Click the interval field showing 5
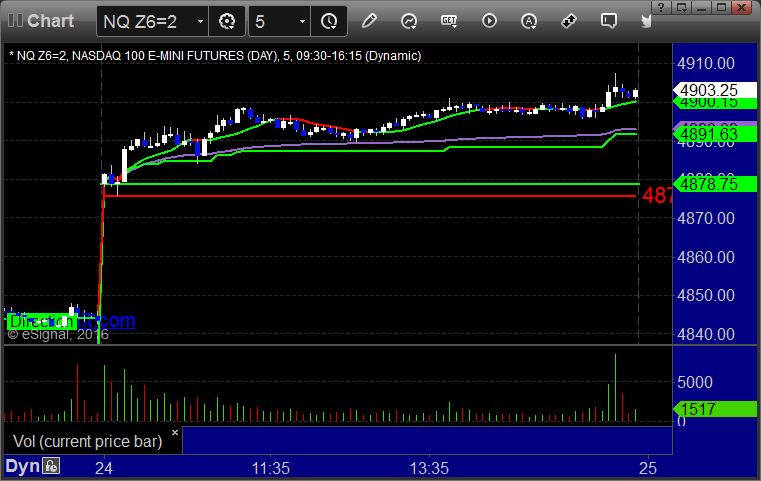The width and height of the screenshot is (761, 481). [280, 21]
